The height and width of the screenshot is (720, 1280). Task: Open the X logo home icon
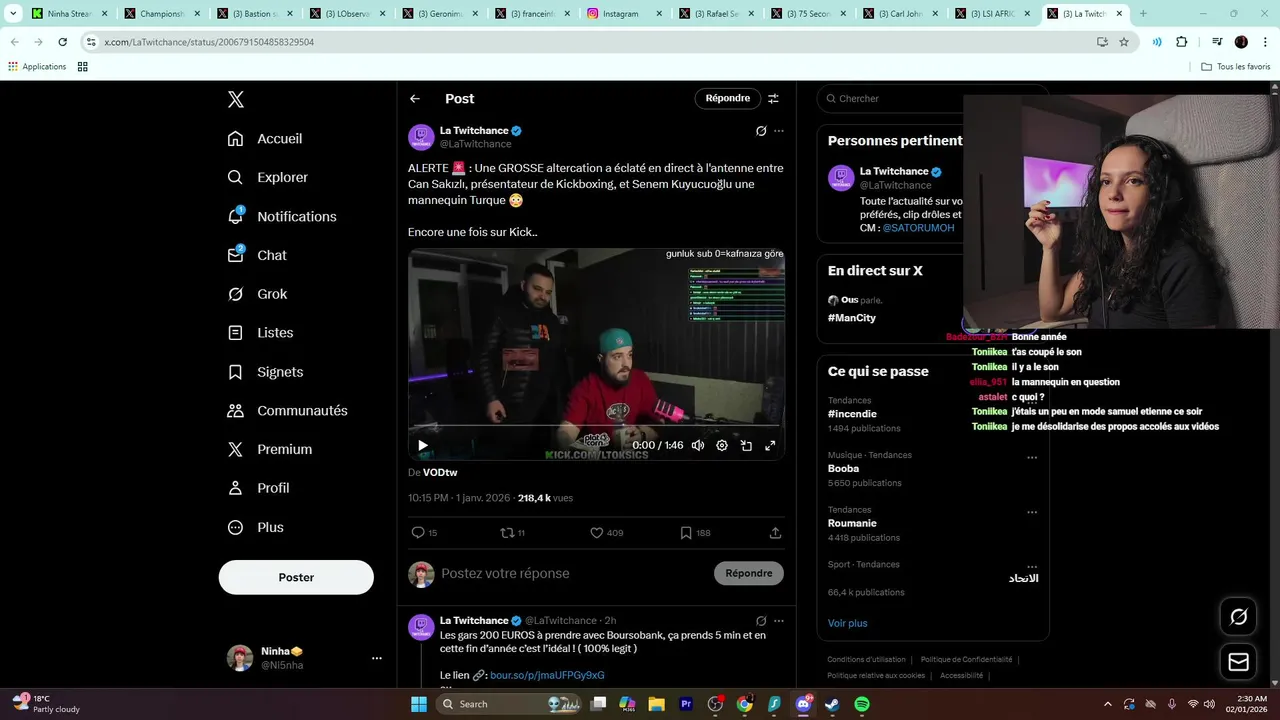click(x=236, y=99)
